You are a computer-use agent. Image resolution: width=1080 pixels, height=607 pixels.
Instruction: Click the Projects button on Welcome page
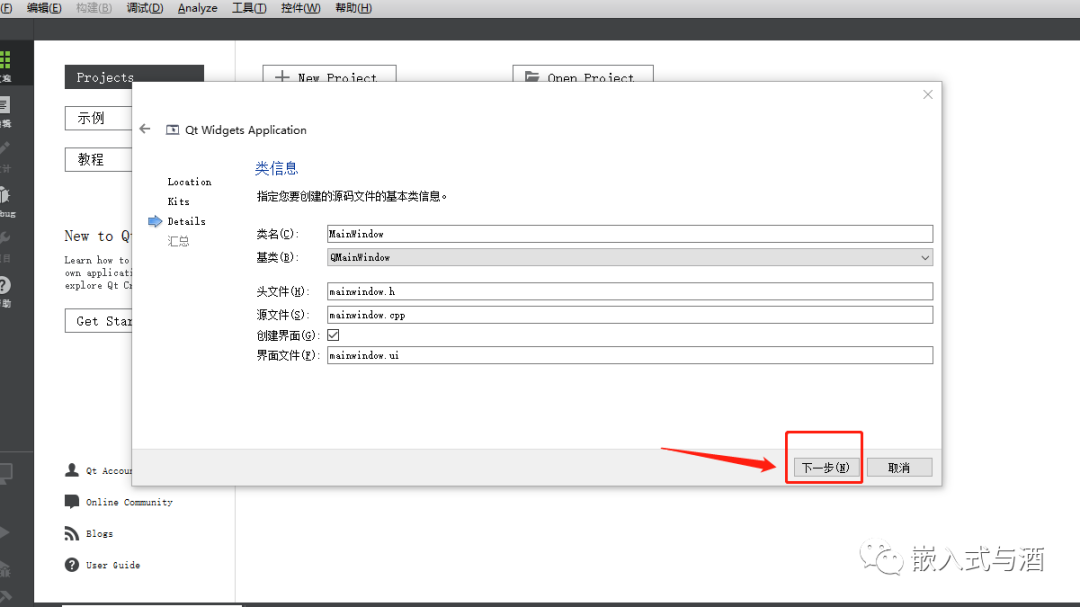[x=134, y=76]
